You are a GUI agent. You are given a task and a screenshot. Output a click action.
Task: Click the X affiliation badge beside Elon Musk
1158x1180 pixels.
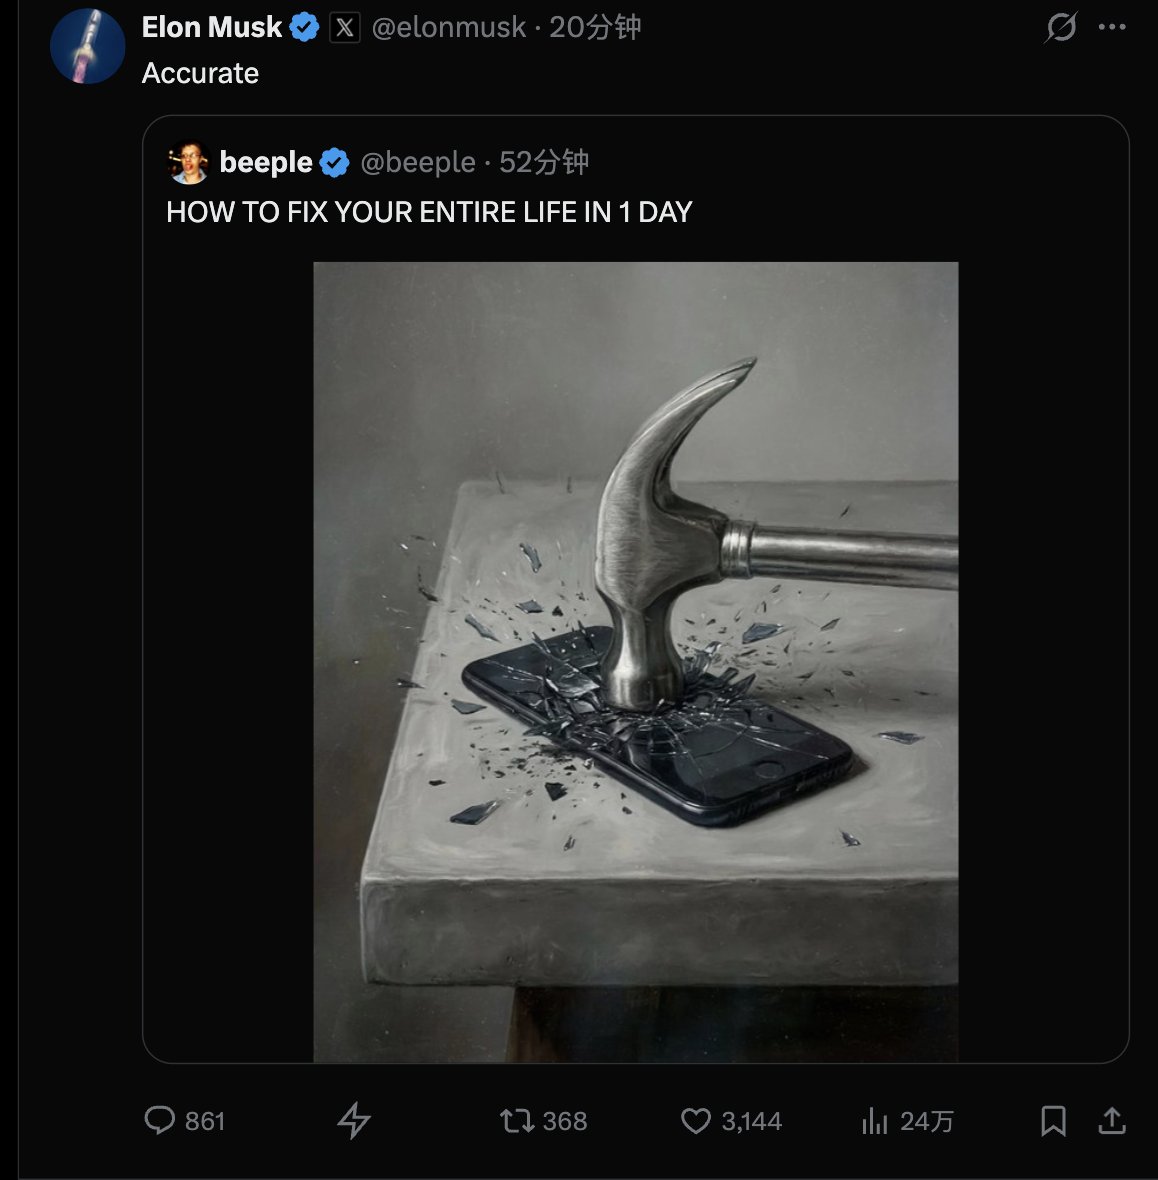point(345,28)
